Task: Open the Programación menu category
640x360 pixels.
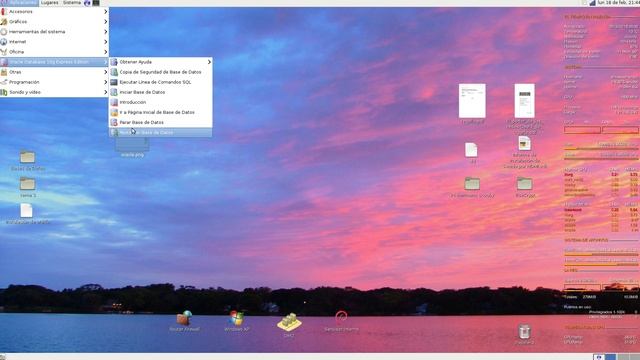Action: point(54,82)
